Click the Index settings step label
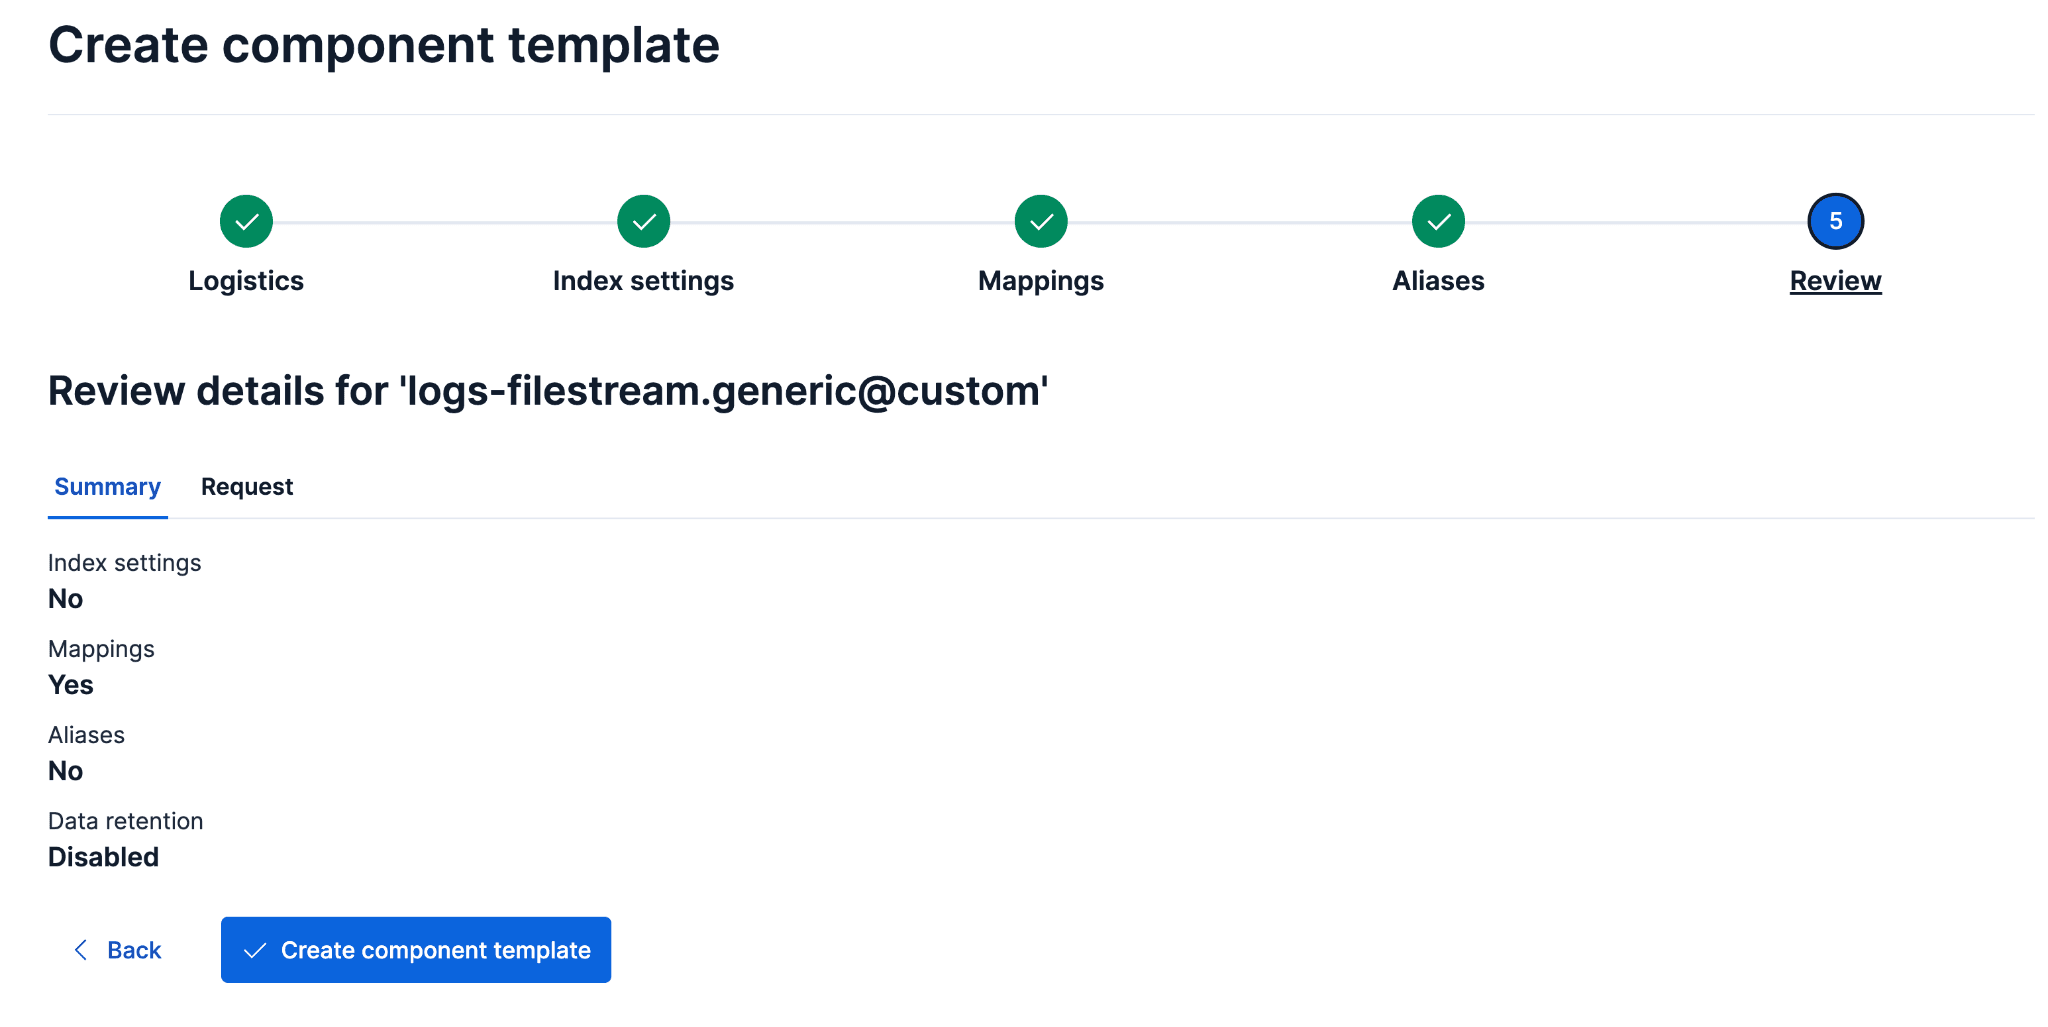Screen dimensions: 2048x1027 tap(643, 281)
